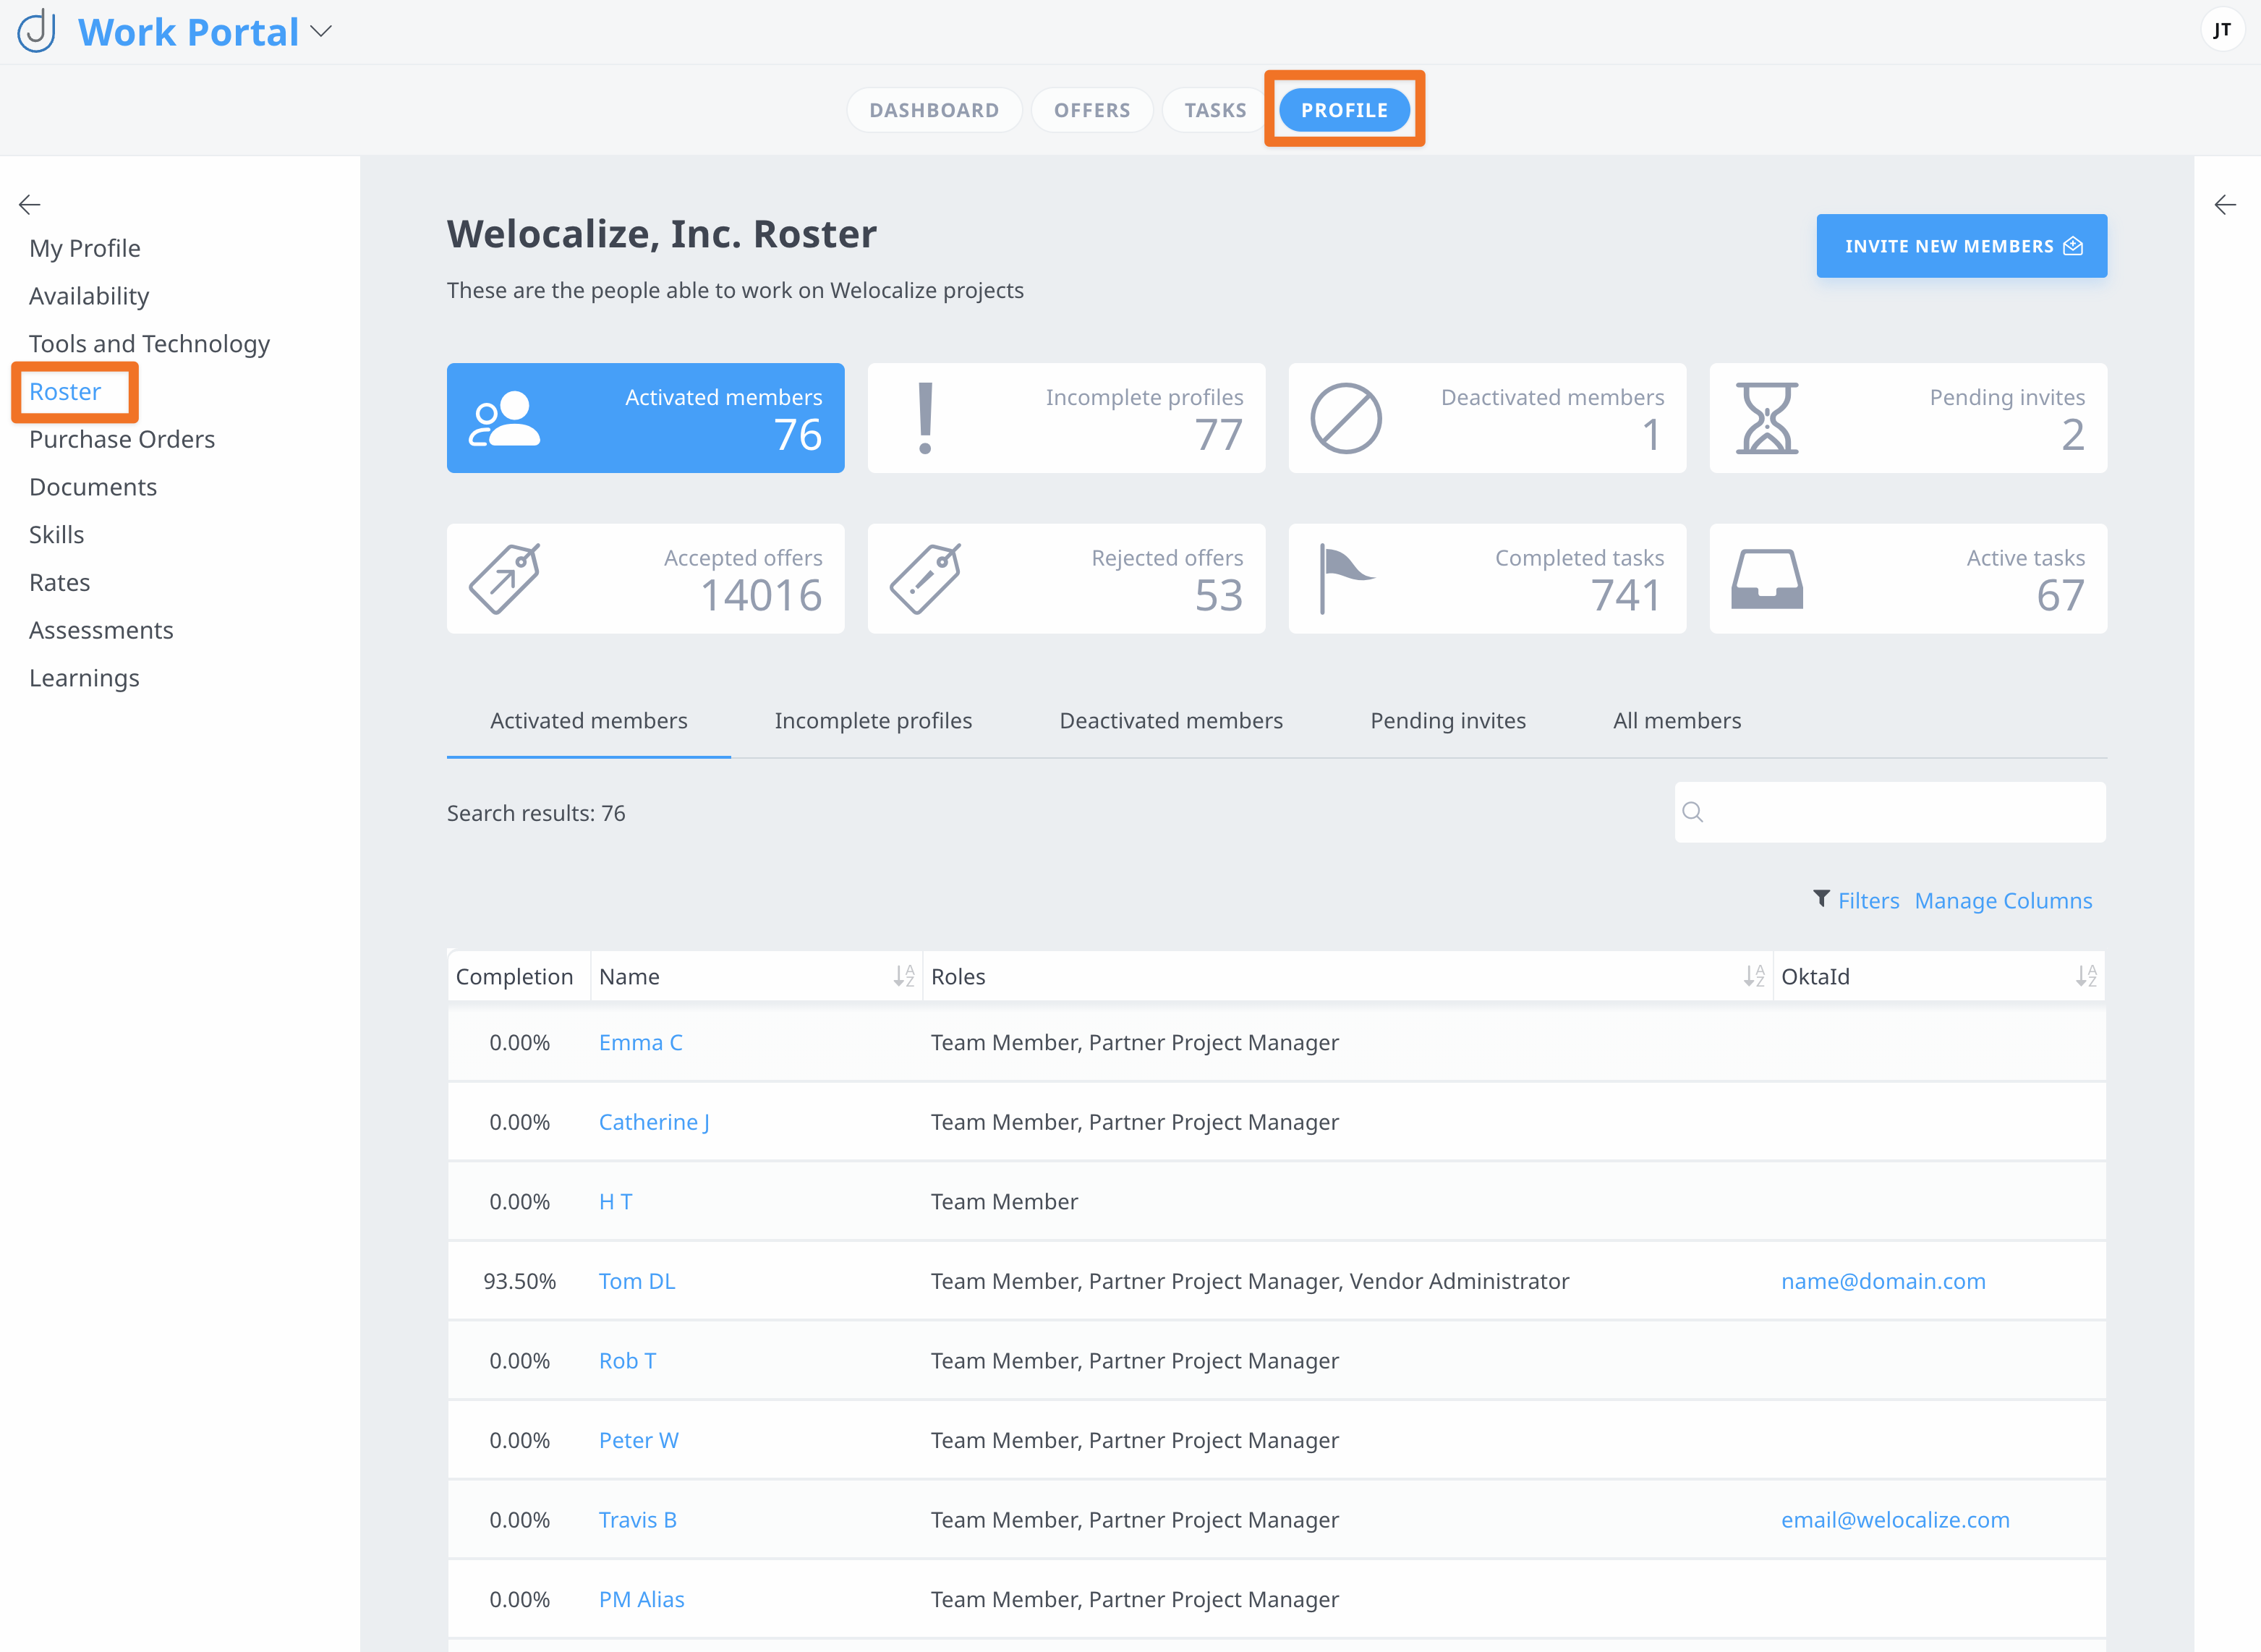
Task: View Rates in the sidebar
Action: click(x=60, y=583)
